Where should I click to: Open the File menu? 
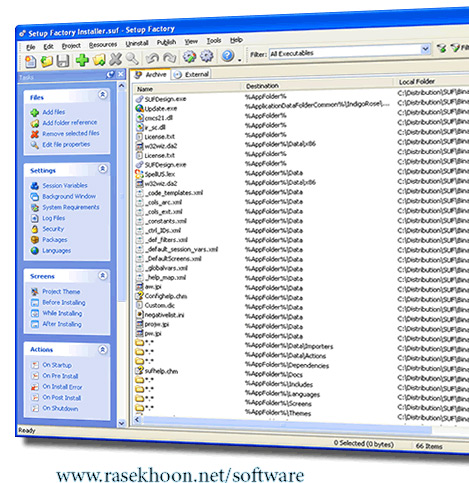[x=31, y=47]
